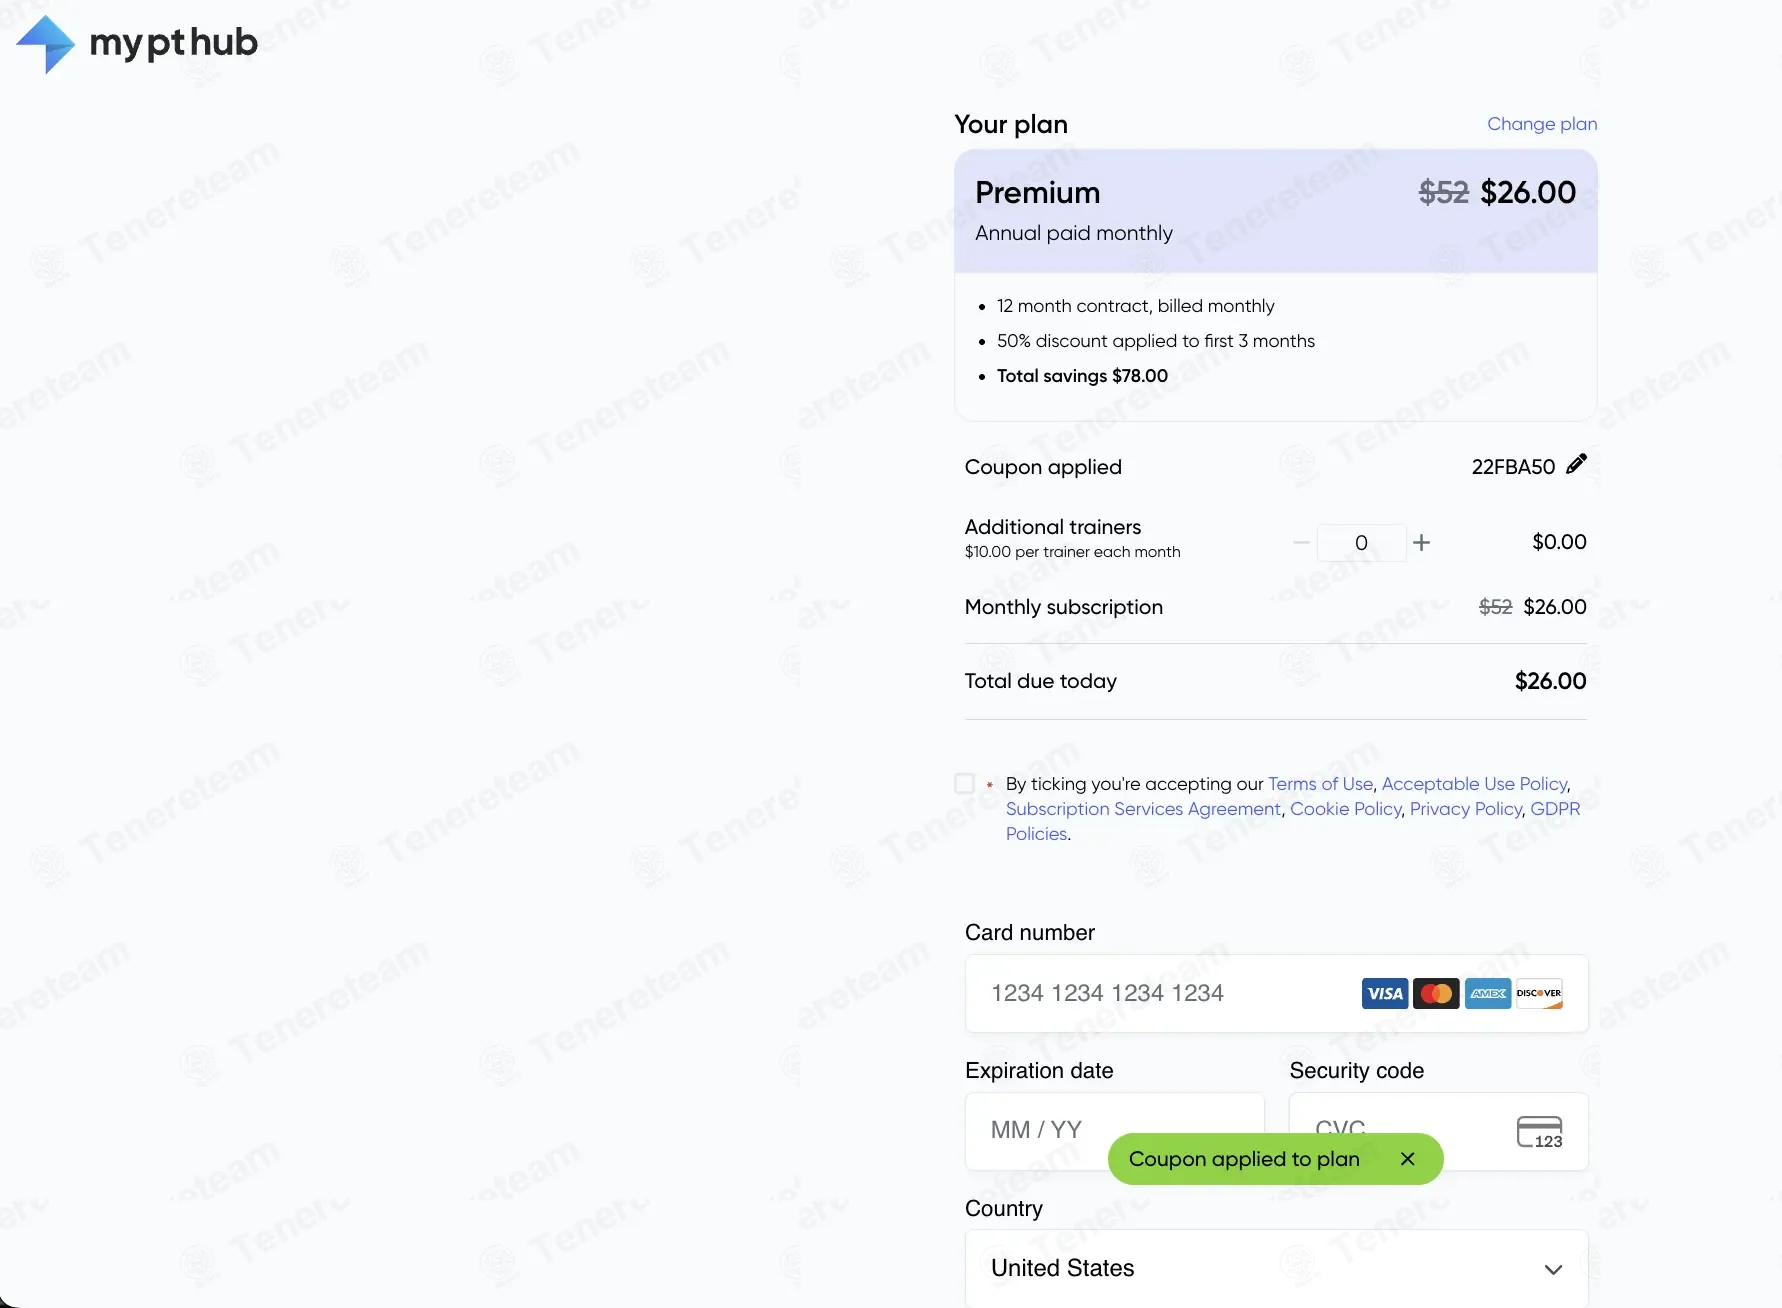Open the Subscription Services Agreement link
Screen dimensions: 1782x1308
coord(1143,809)
